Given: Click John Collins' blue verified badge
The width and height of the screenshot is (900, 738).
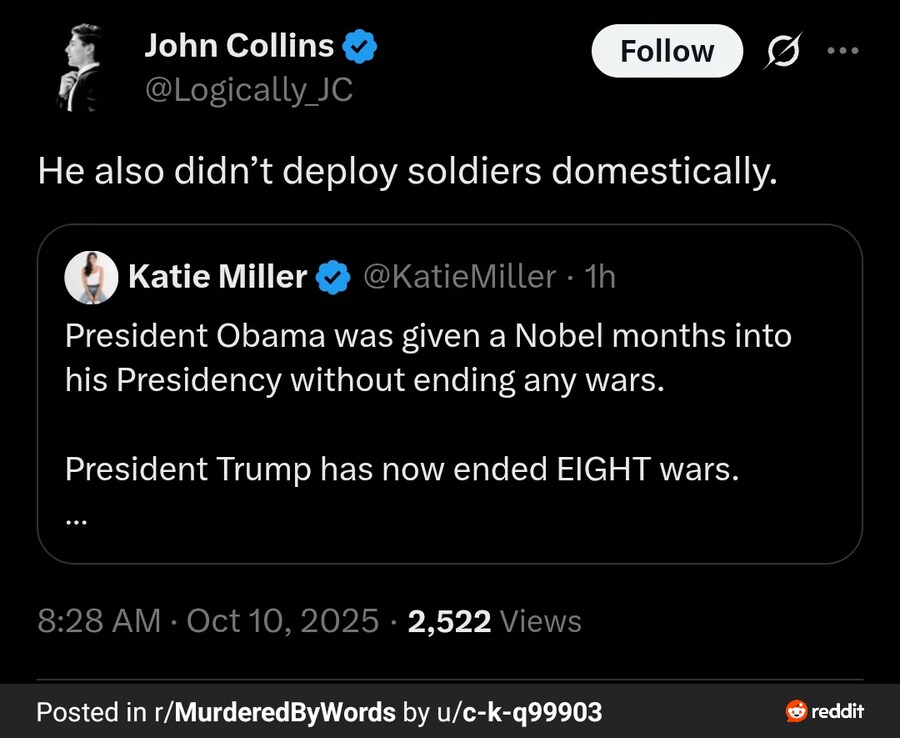Looking at the screenshot, I should [360, 46].
